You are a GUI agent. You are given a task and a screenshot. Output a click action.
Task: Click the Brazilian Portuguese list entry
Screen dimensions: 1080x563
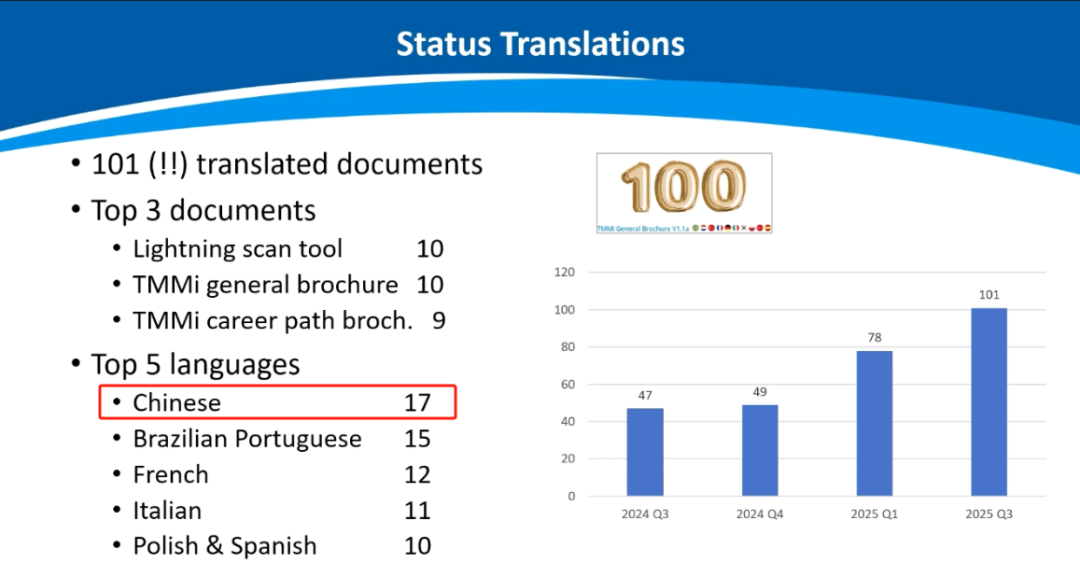[x=247, y=439]
